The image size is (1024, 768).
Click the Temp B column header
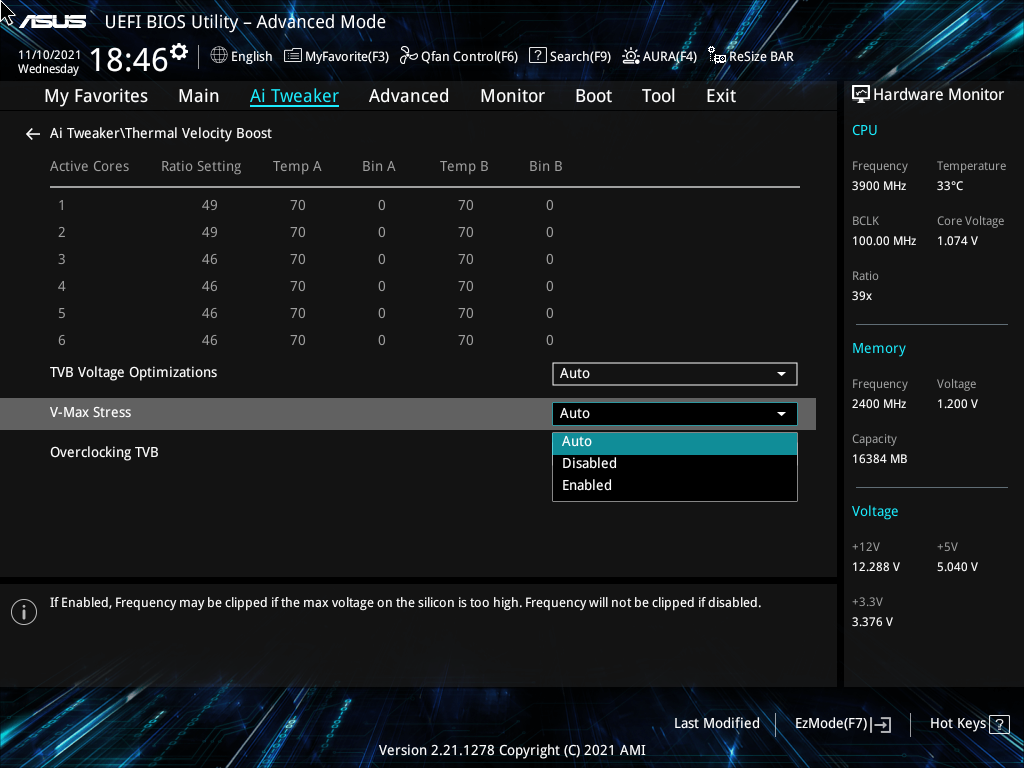[x=464, y=167]
